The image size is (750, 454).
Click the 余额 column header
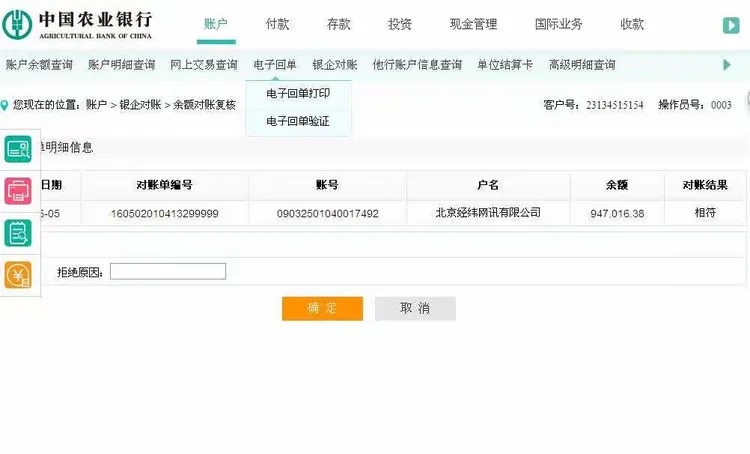click(x=617, y=185)
